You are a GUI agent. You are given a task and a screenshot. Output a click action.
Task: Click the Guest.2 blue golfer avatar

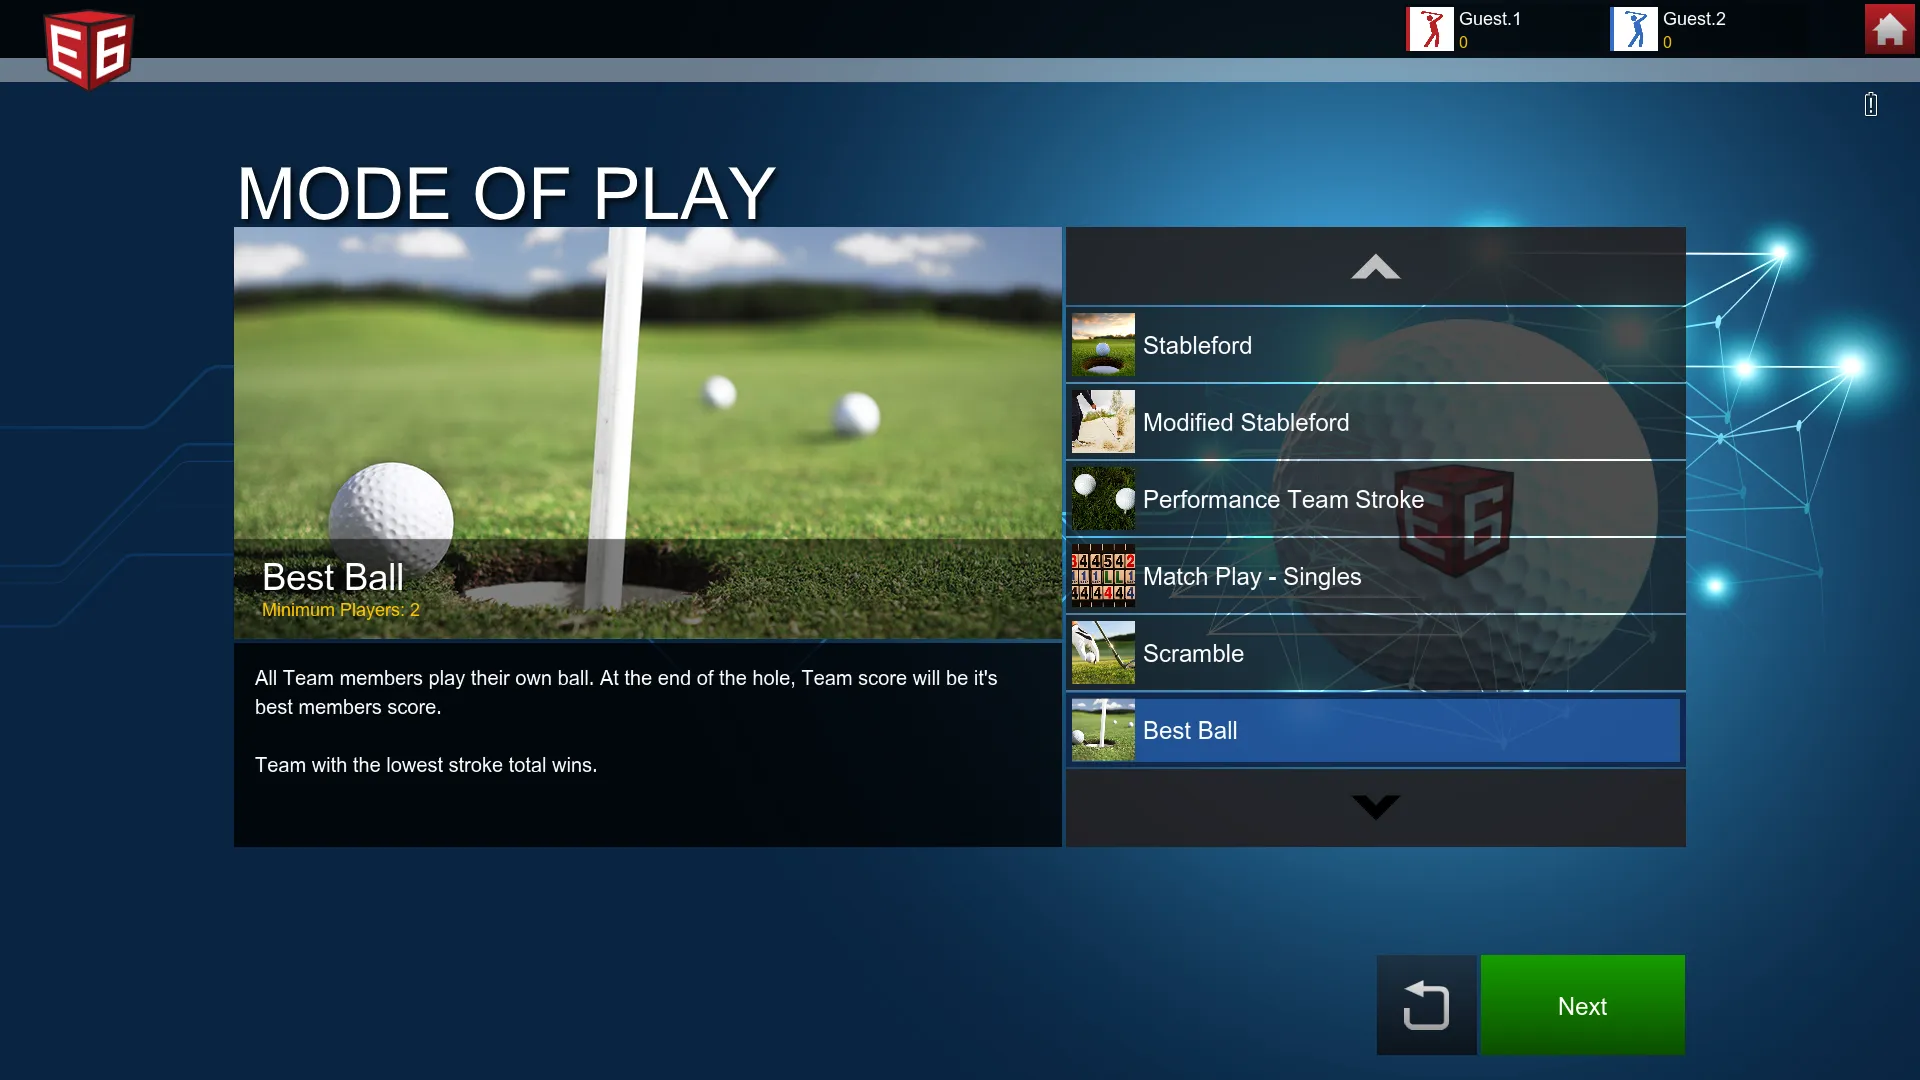point(1634,29)
